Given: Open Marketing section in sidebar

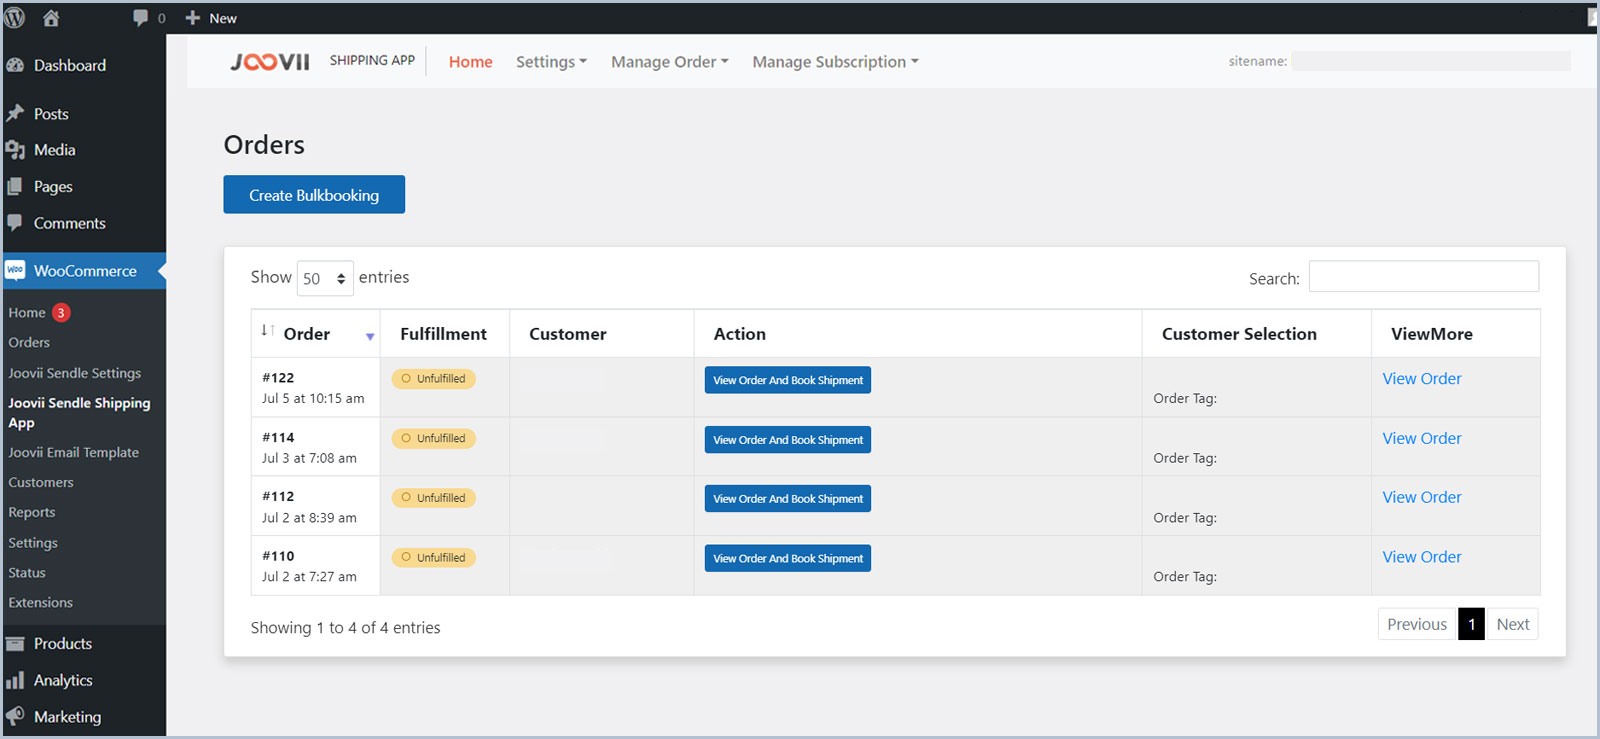Looking at the screenshot, I should 67,716.
